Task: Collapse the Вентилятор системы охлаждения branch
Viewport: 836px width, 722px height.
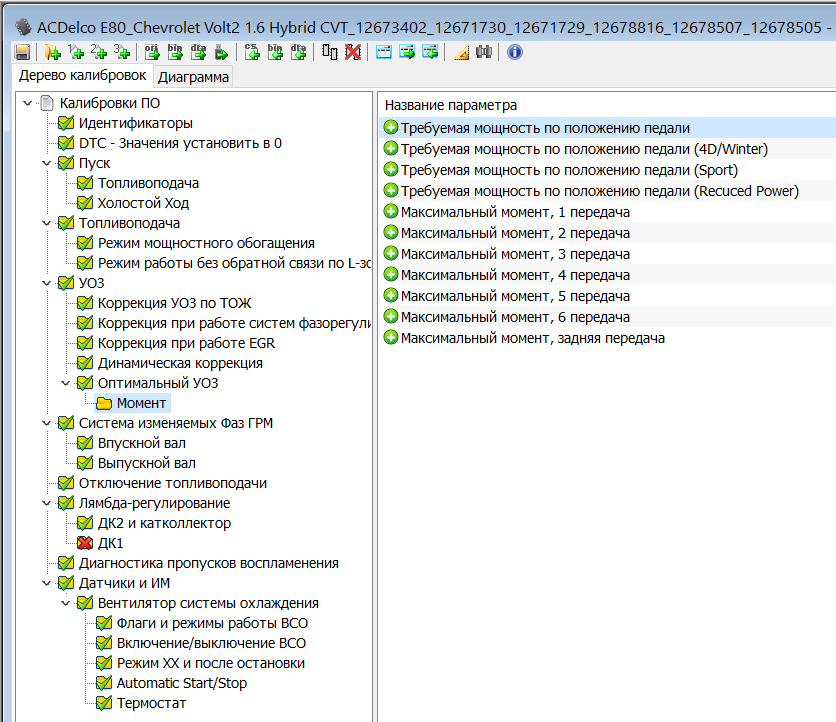Action: (x=66, y=603)
